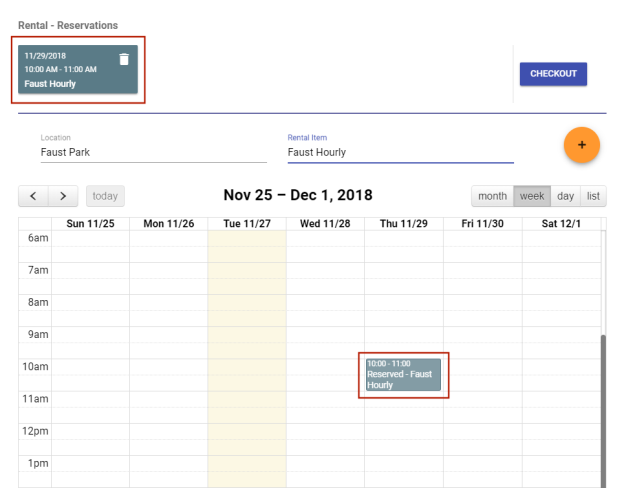Go to next week with right arrow
Screen dimensions: 624x488
(63, 196)
